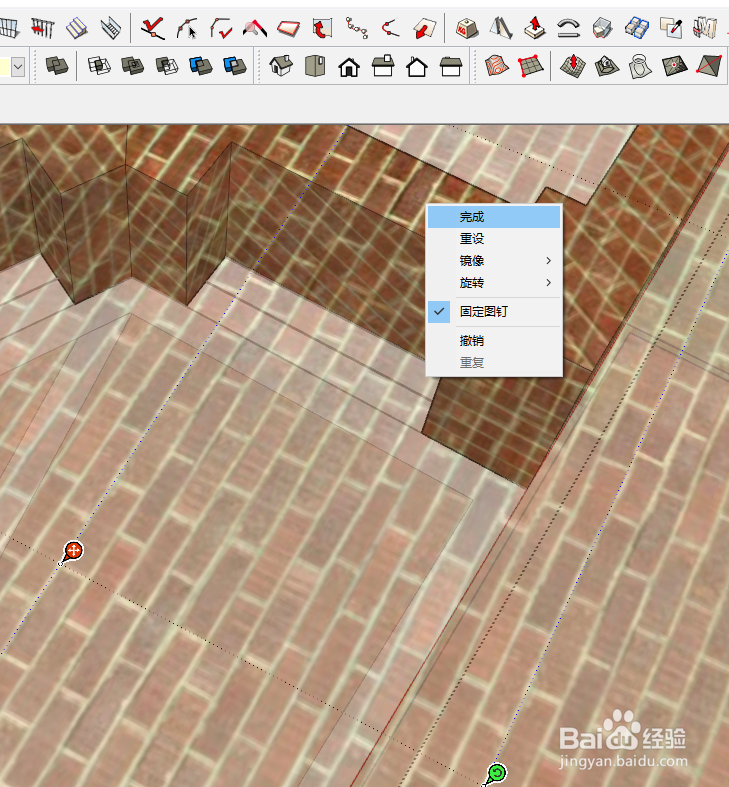The image size is (729, 787).
Task: Select the Outer Shell solid tool
Action: (57, 66)
